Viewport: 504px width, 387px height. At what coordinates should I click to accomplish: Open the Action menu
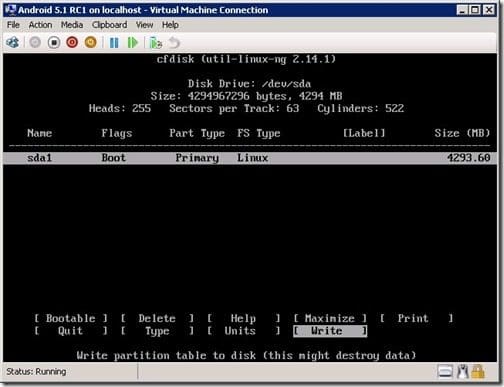tap(40, 25)
